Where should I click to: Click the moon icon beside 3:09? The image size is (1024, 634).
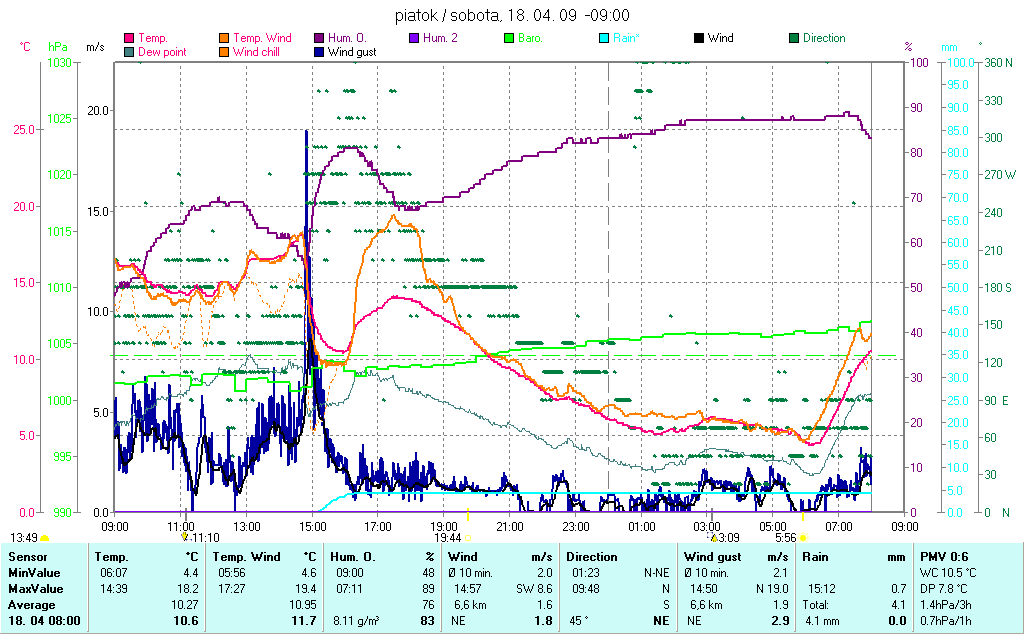point(713,537)
